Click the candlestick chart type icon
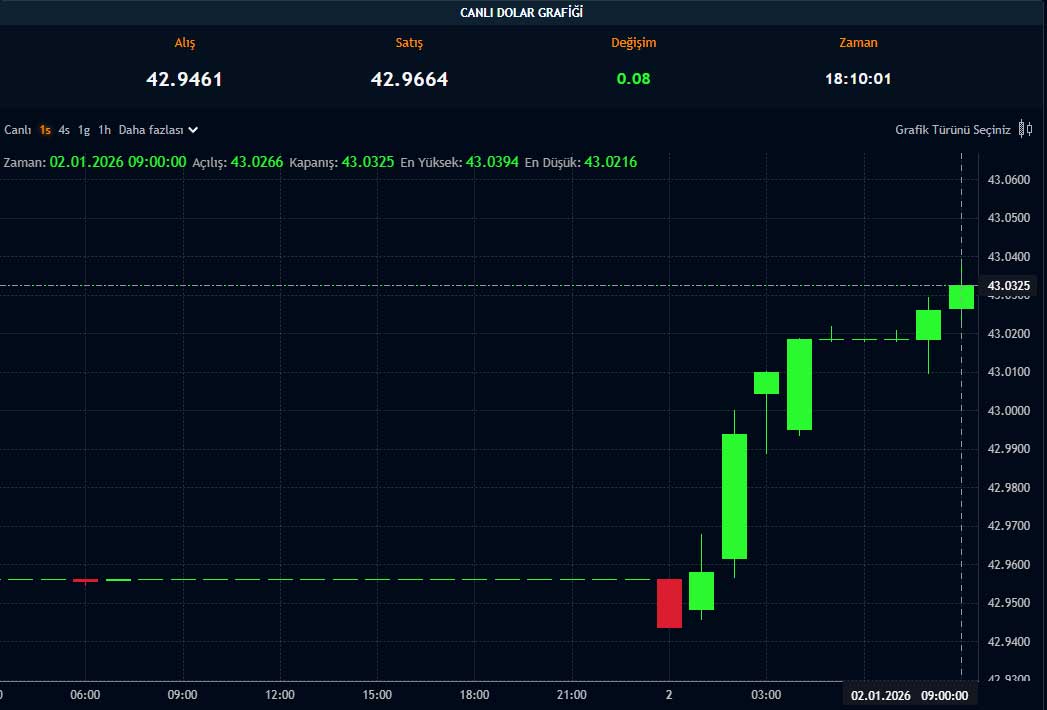1047x710 pixels. (1025, 129)
